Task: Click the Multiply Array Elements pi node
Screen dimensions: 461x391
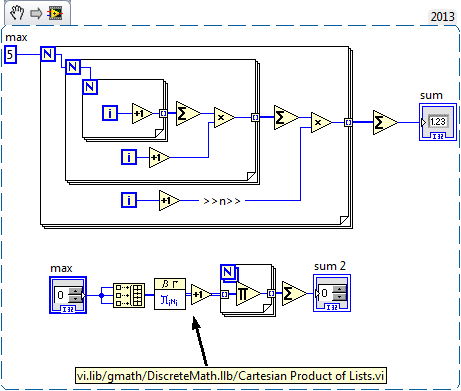Action: pos(248,294)
